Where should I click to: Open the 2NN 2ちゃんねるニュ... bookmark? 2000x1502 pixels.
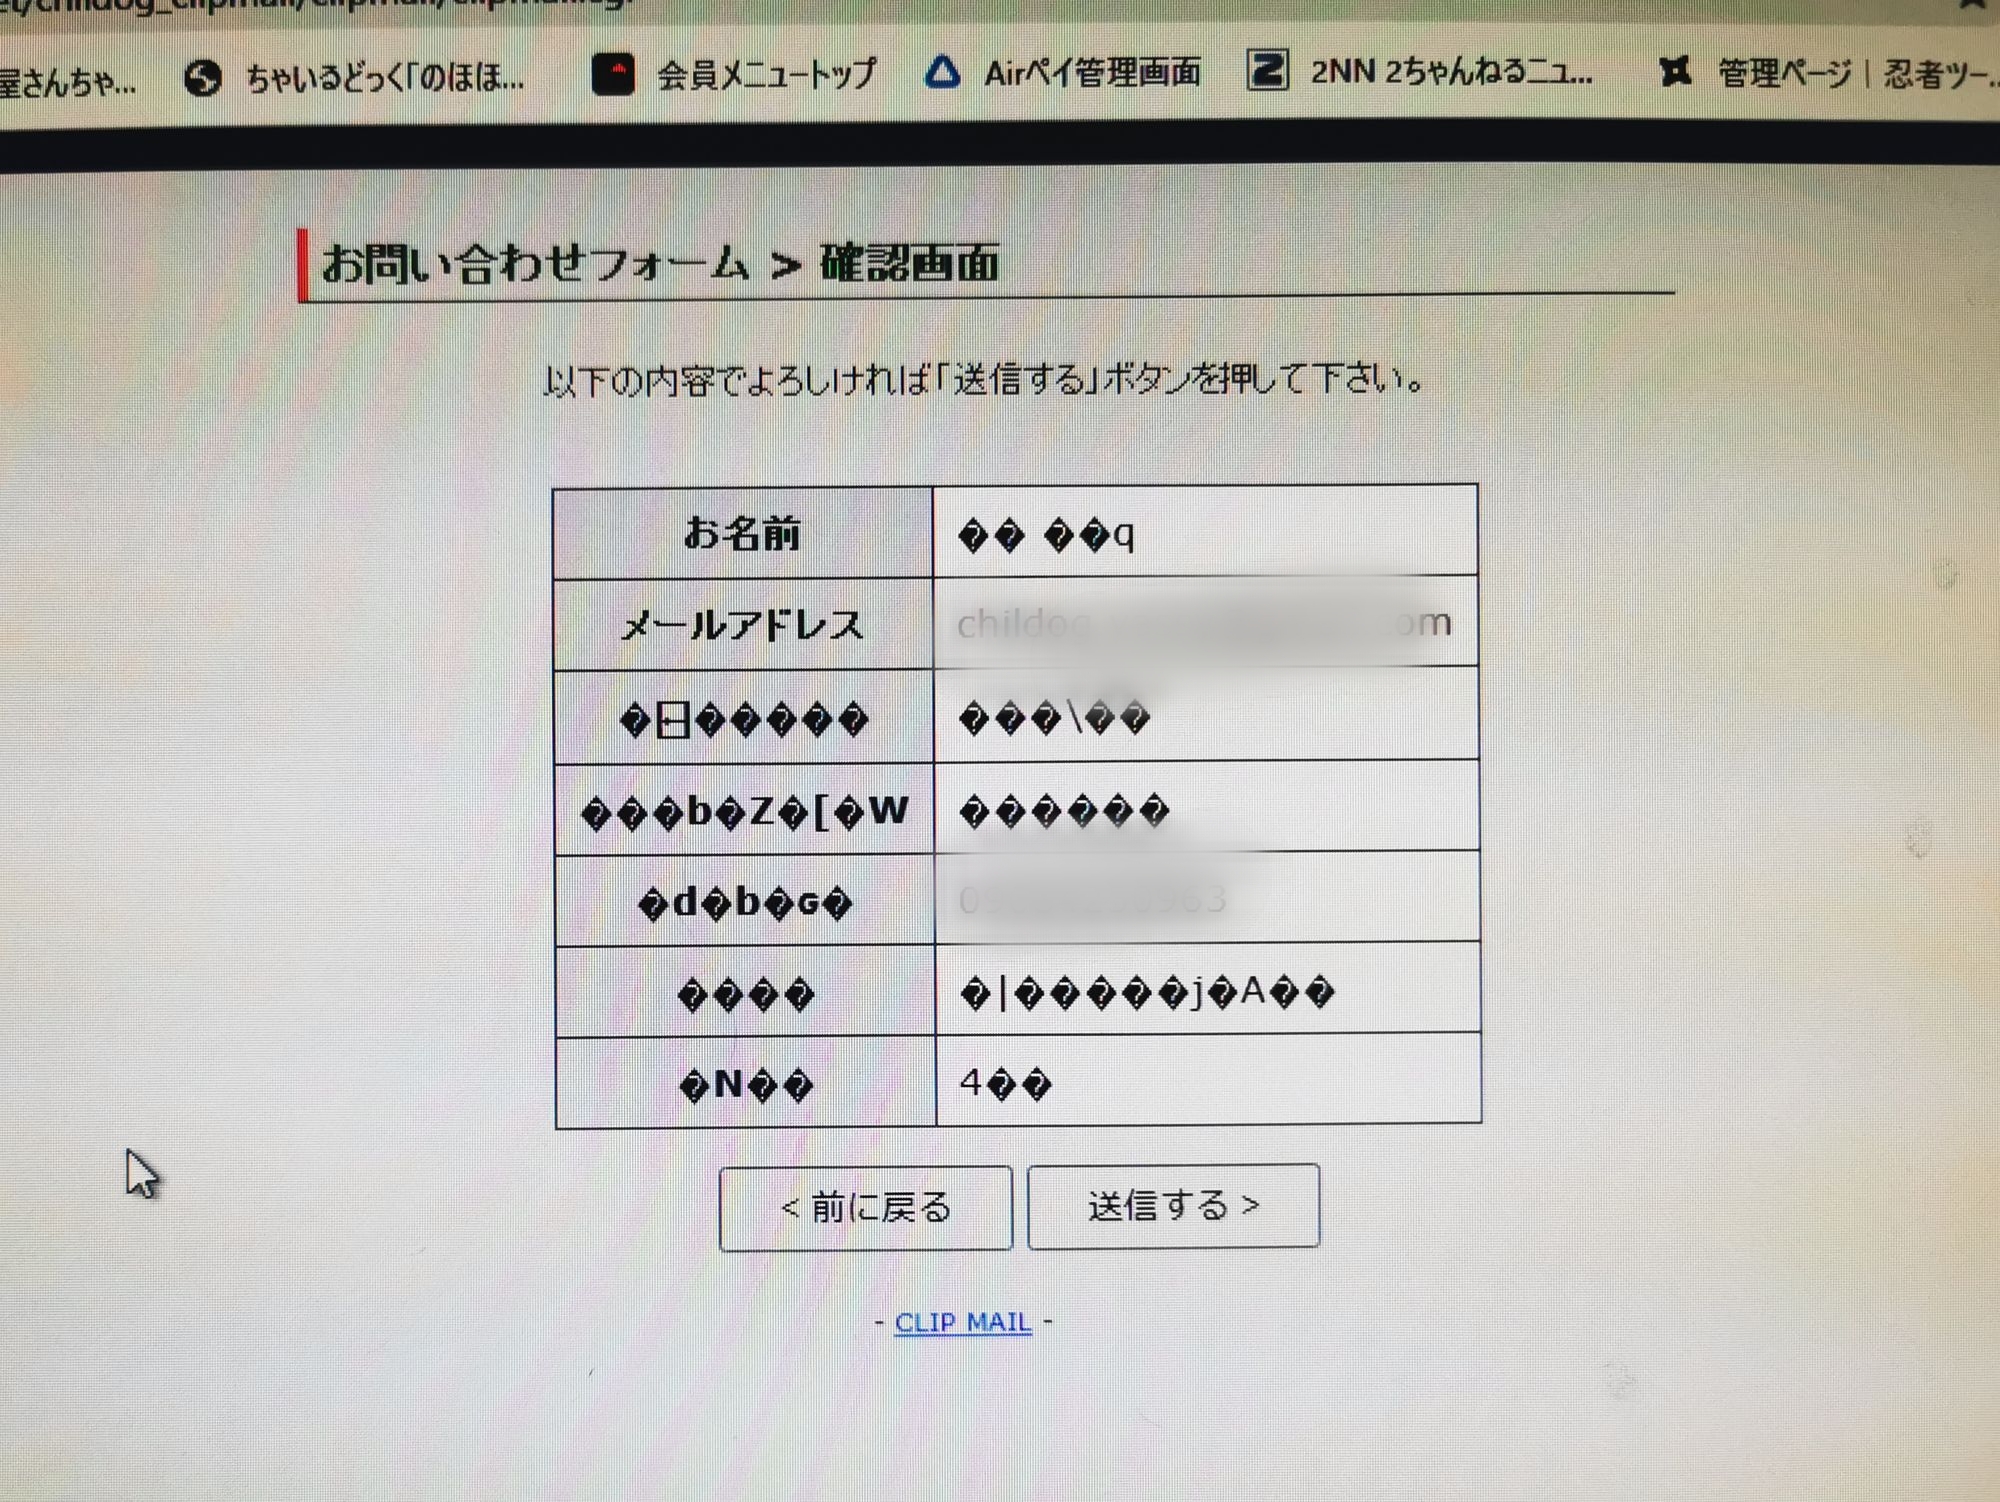(x=1451, y=71)
